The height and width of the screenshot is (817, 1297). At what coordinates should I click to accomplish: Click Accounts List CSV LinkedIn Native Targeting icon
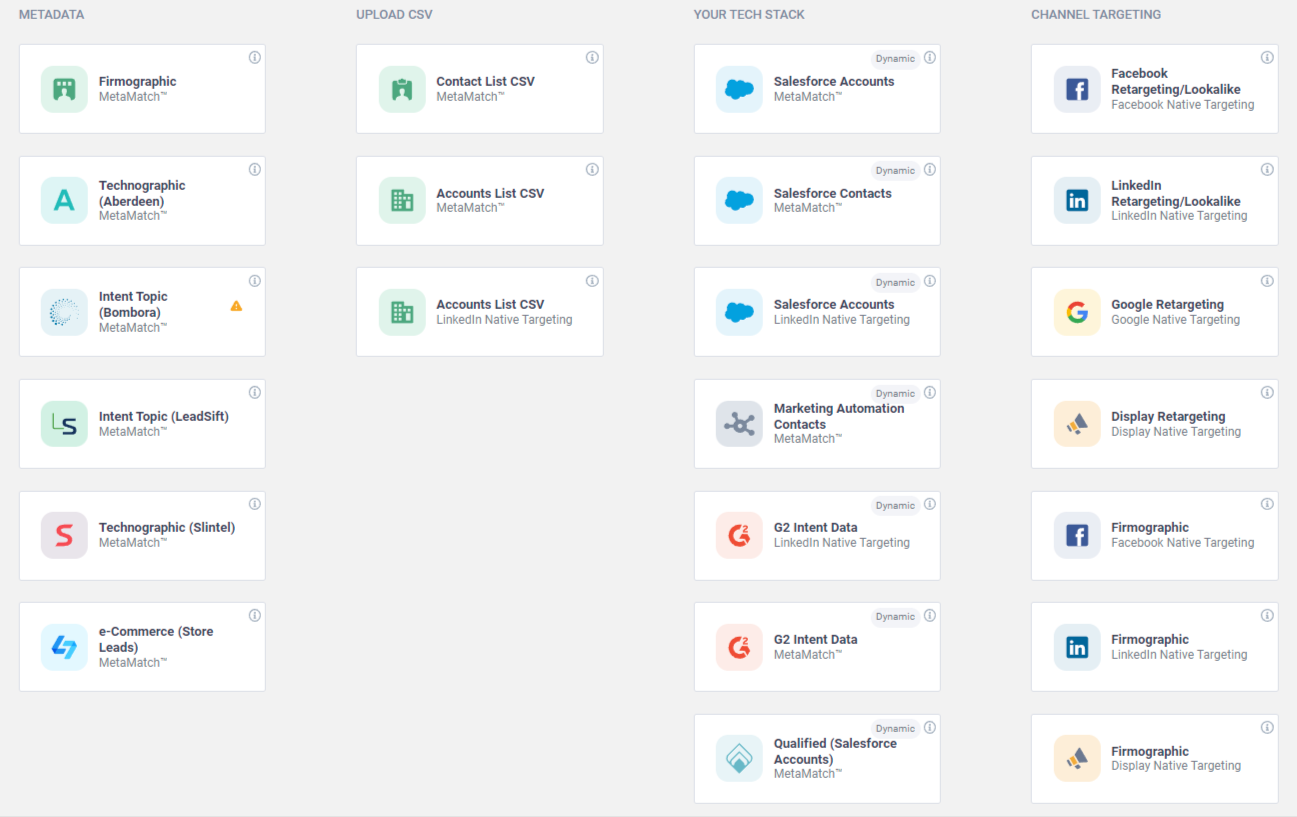[x=402, y=312]
